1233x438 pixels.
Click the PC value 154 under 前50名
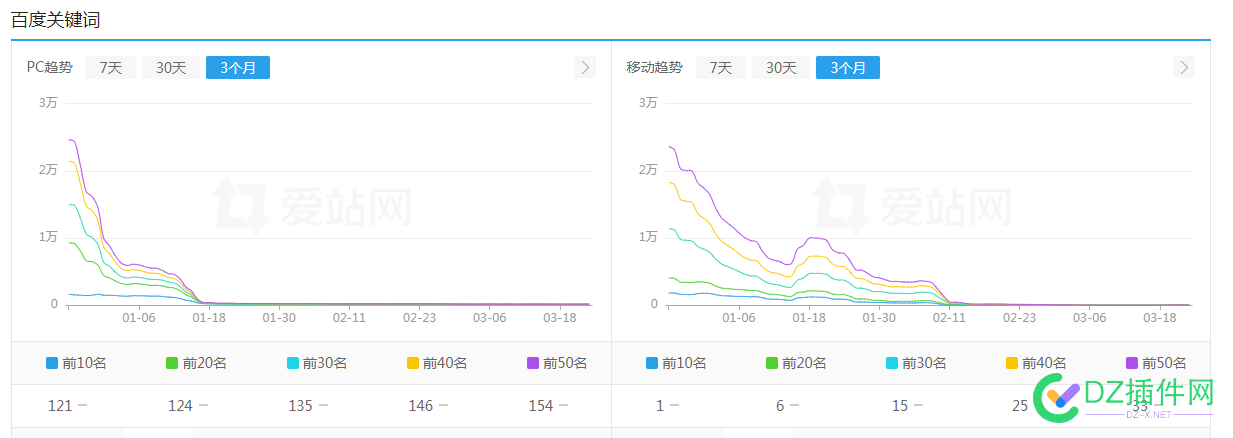pos(541,405)
